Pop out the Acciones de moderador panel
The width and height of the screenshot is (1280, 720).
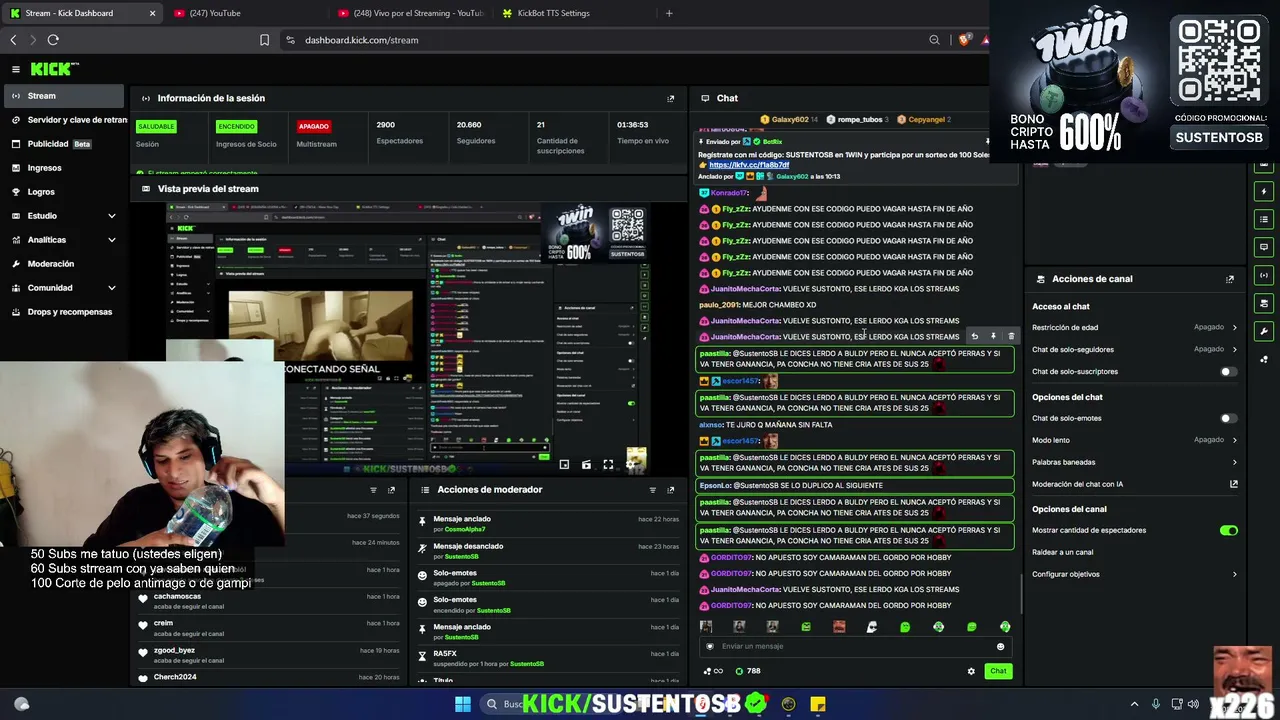click(x=671, y=490)
